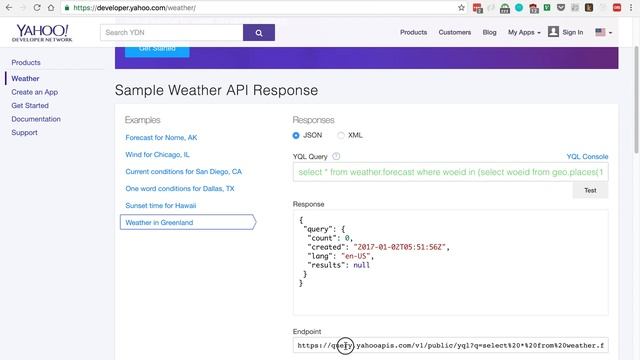Click the Yahoo Developer Network logo
The width and height of the screenshot is (640, 360).
tap(42, 33)
